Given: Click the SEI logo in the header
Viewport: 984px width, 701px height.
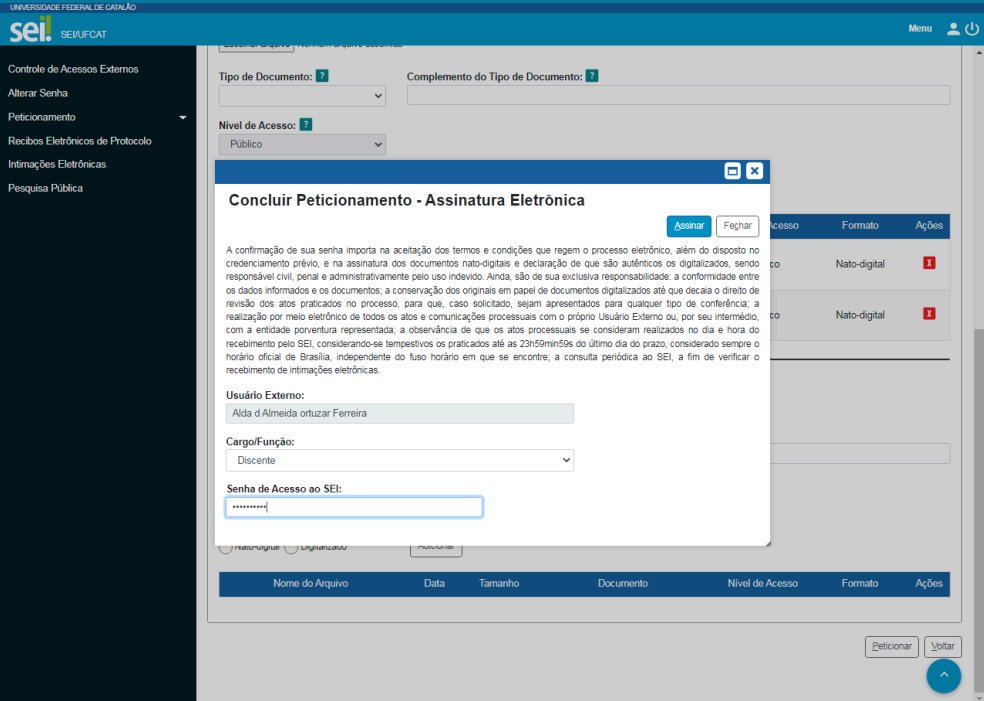Looking at the screenshot, I should tap(30, 29).
